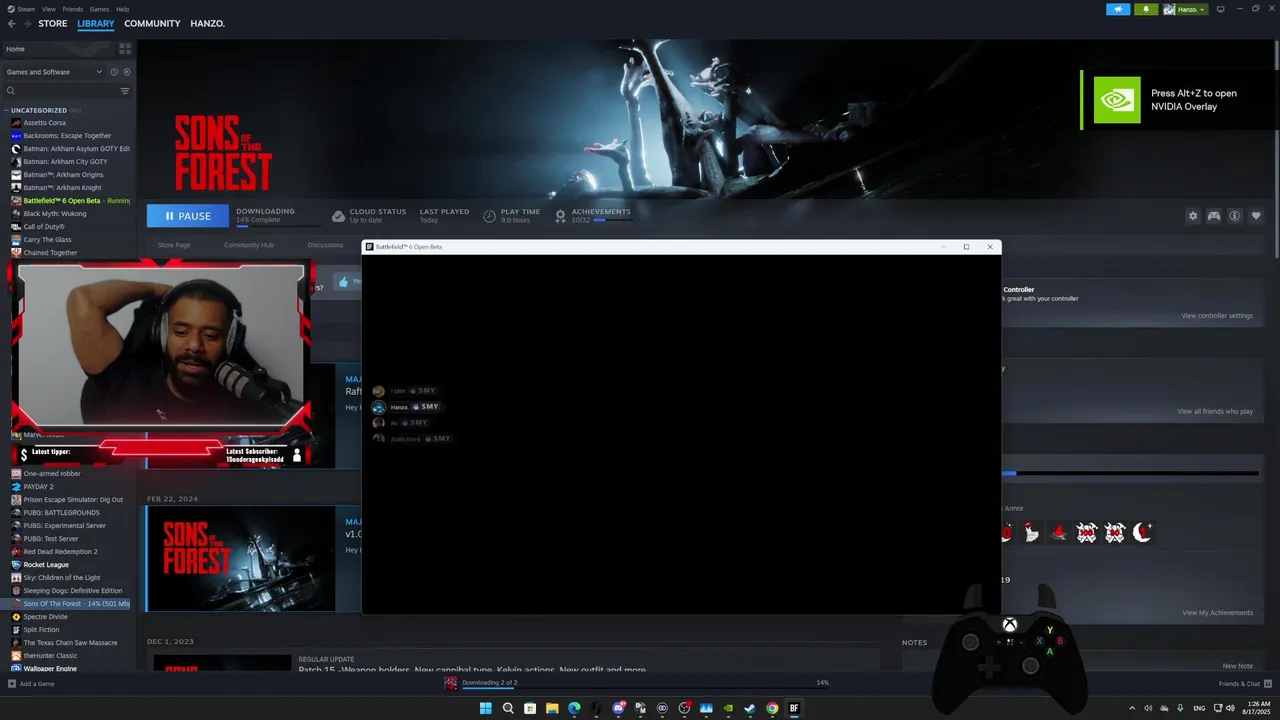Open the Help menu
Image resolution: width=1280 pixels, height=720 pixels.
[x=122, y=9]
